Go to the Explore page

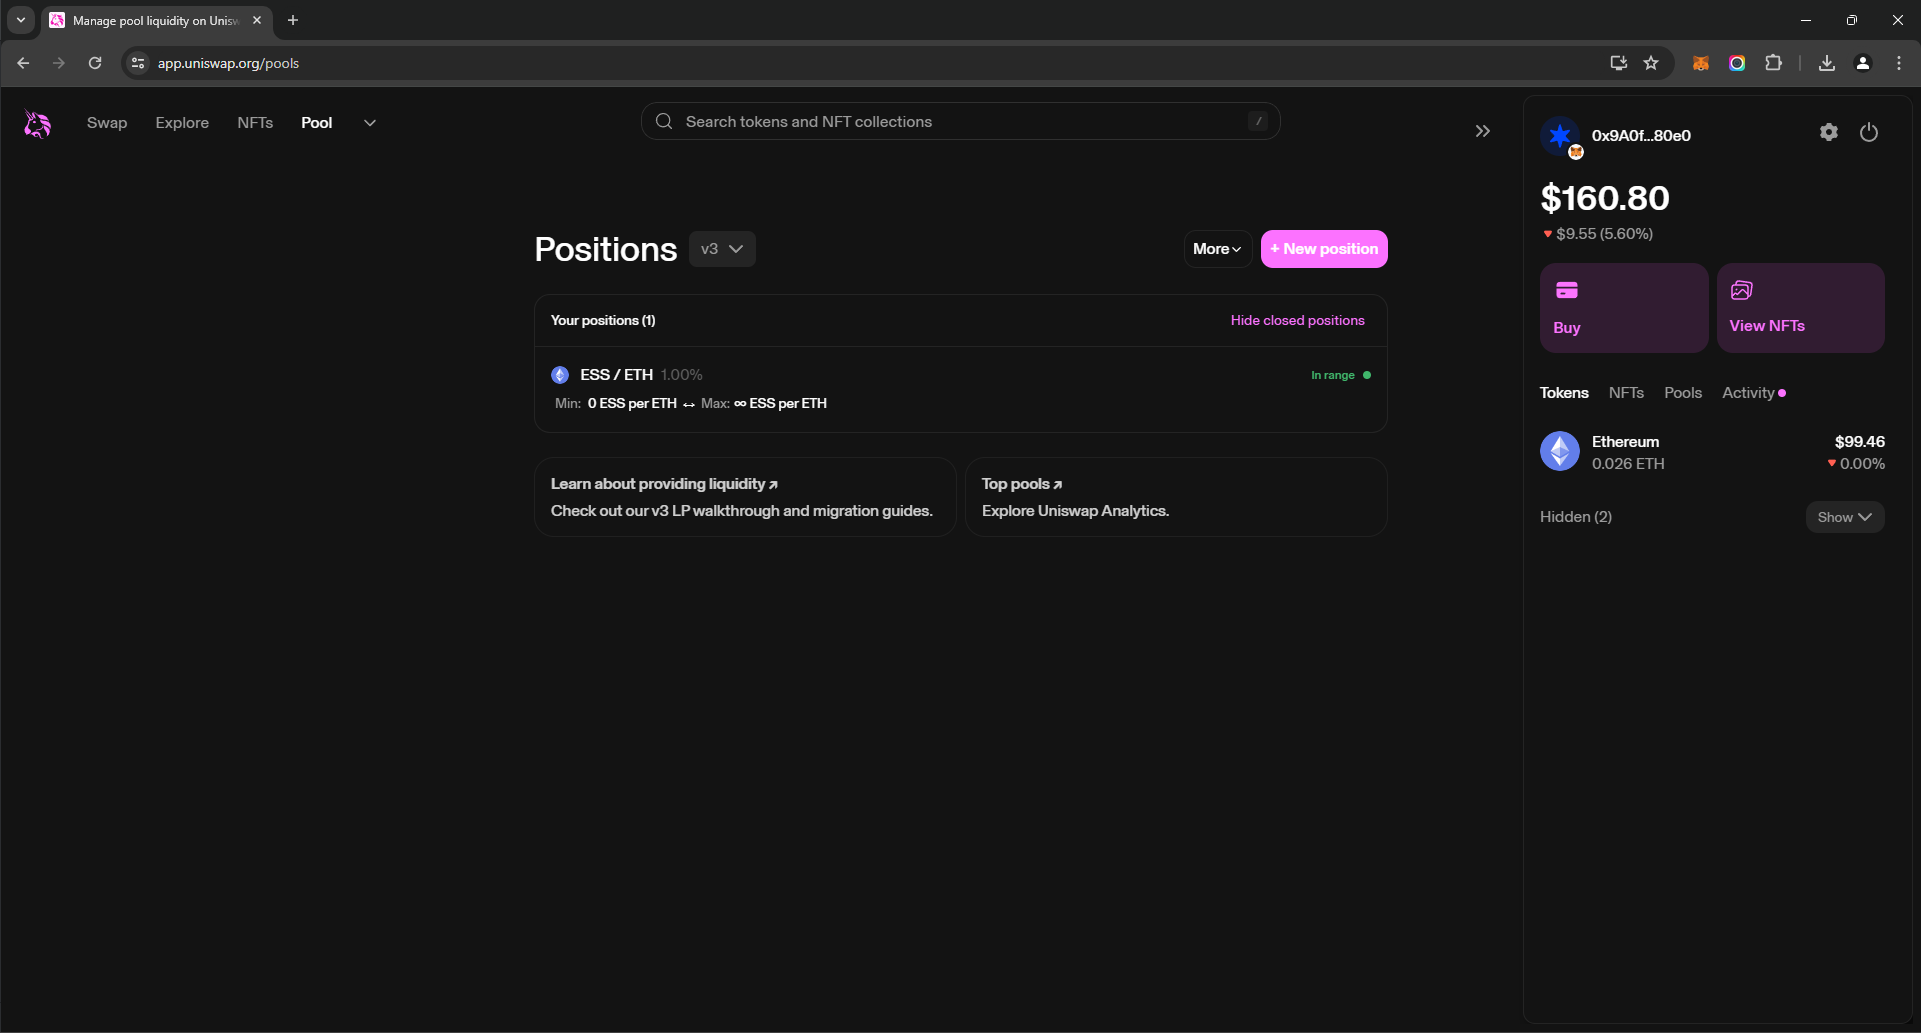(x=182, y=123)
